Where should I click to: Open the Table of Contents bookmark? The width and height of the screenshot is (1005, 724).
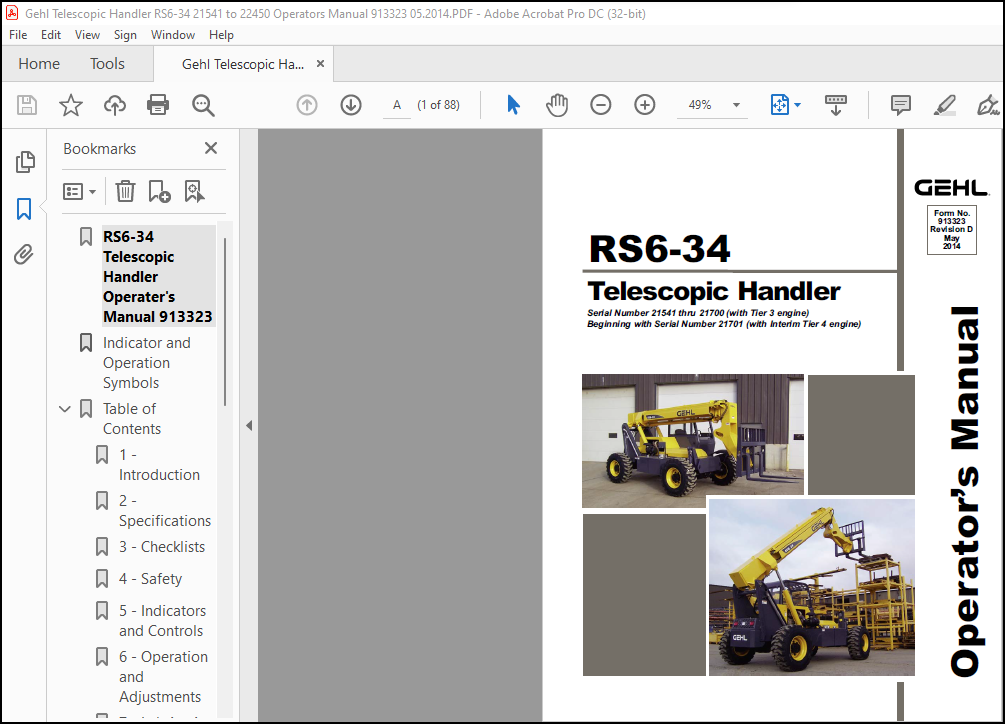point(131,418)
